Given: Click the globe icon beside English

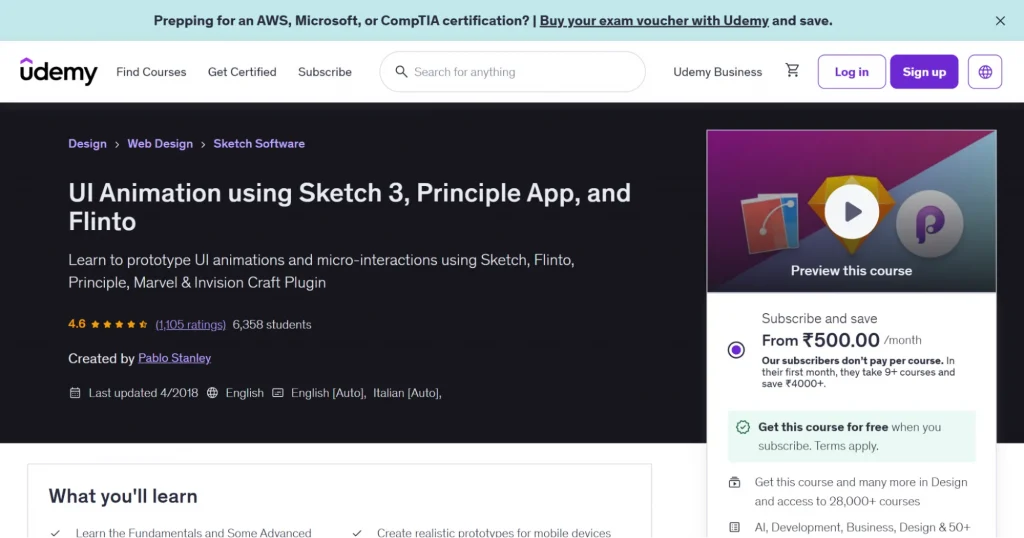Looking at the screenshot, I should coord(212,393).
